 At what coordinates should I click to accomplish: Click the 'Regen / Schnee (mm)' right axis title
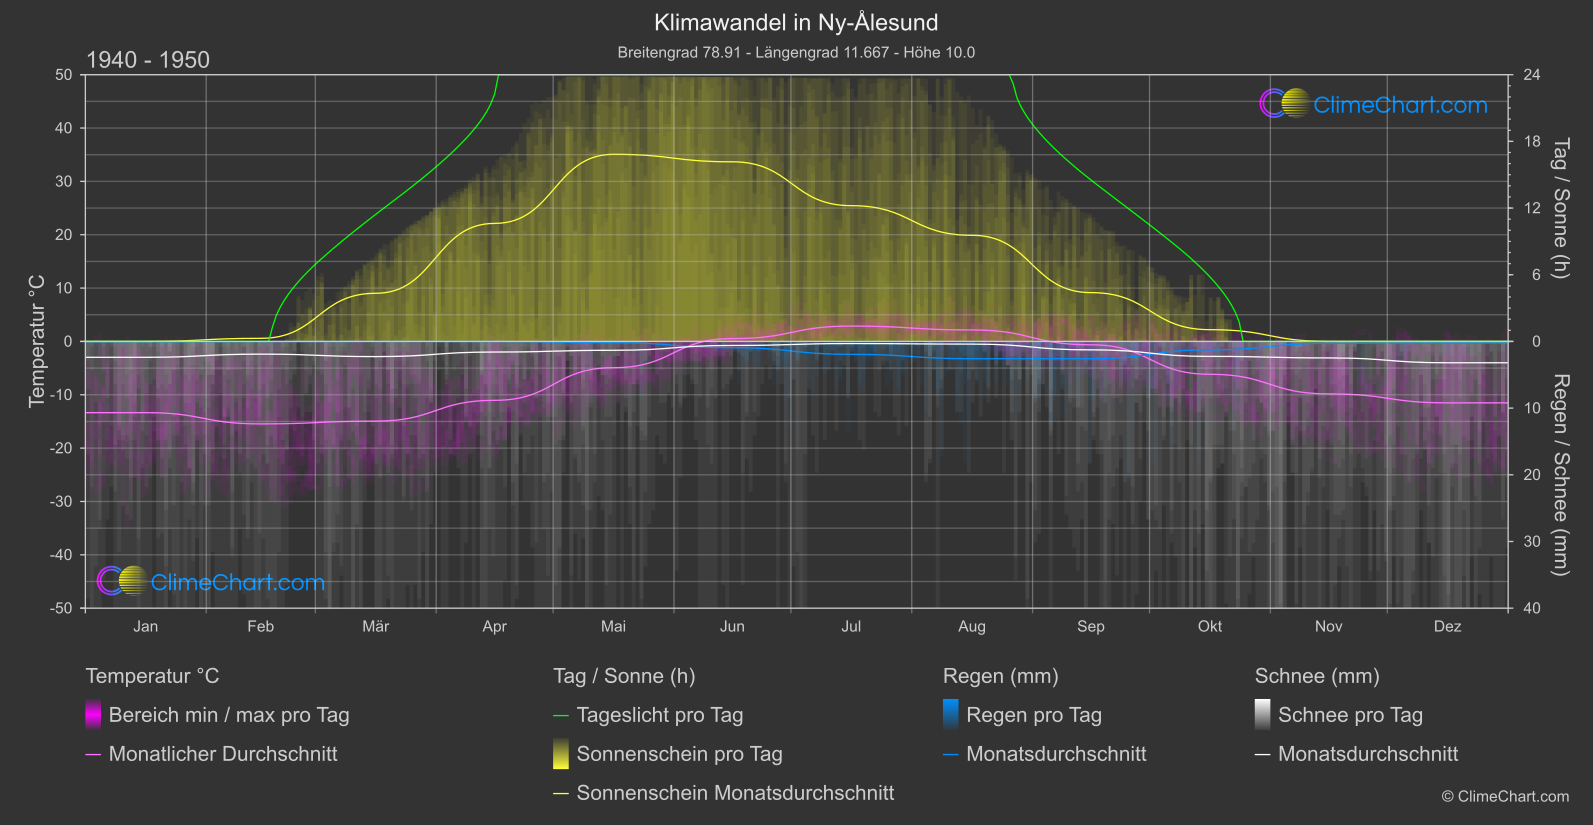[1560, 475]
